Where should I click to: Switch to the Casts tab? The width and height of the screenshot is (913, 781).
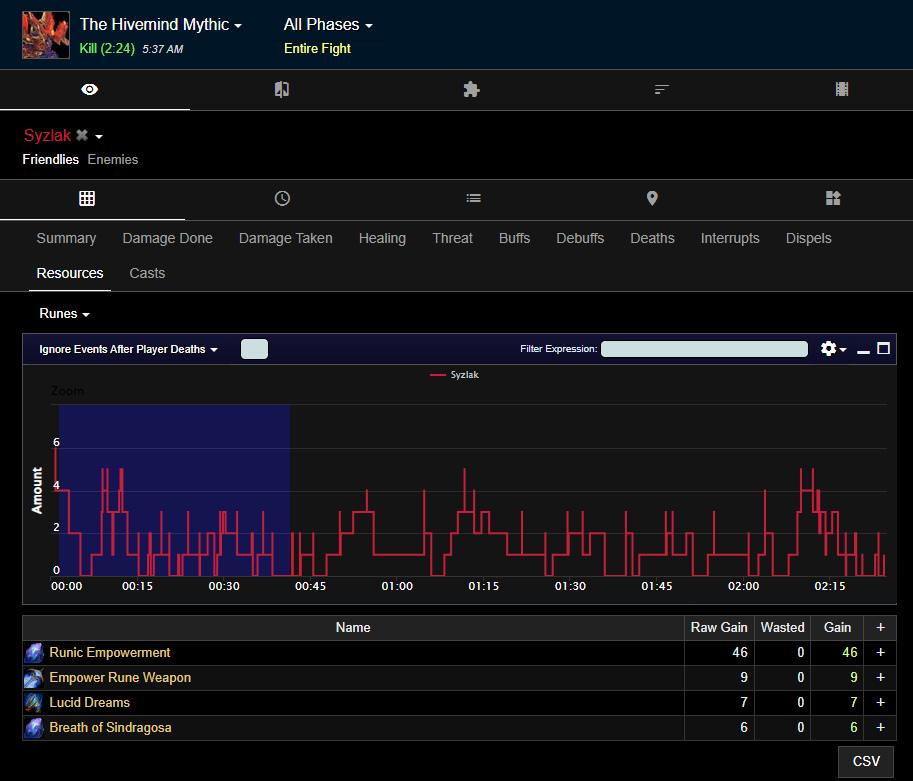(x=147, y=273)
